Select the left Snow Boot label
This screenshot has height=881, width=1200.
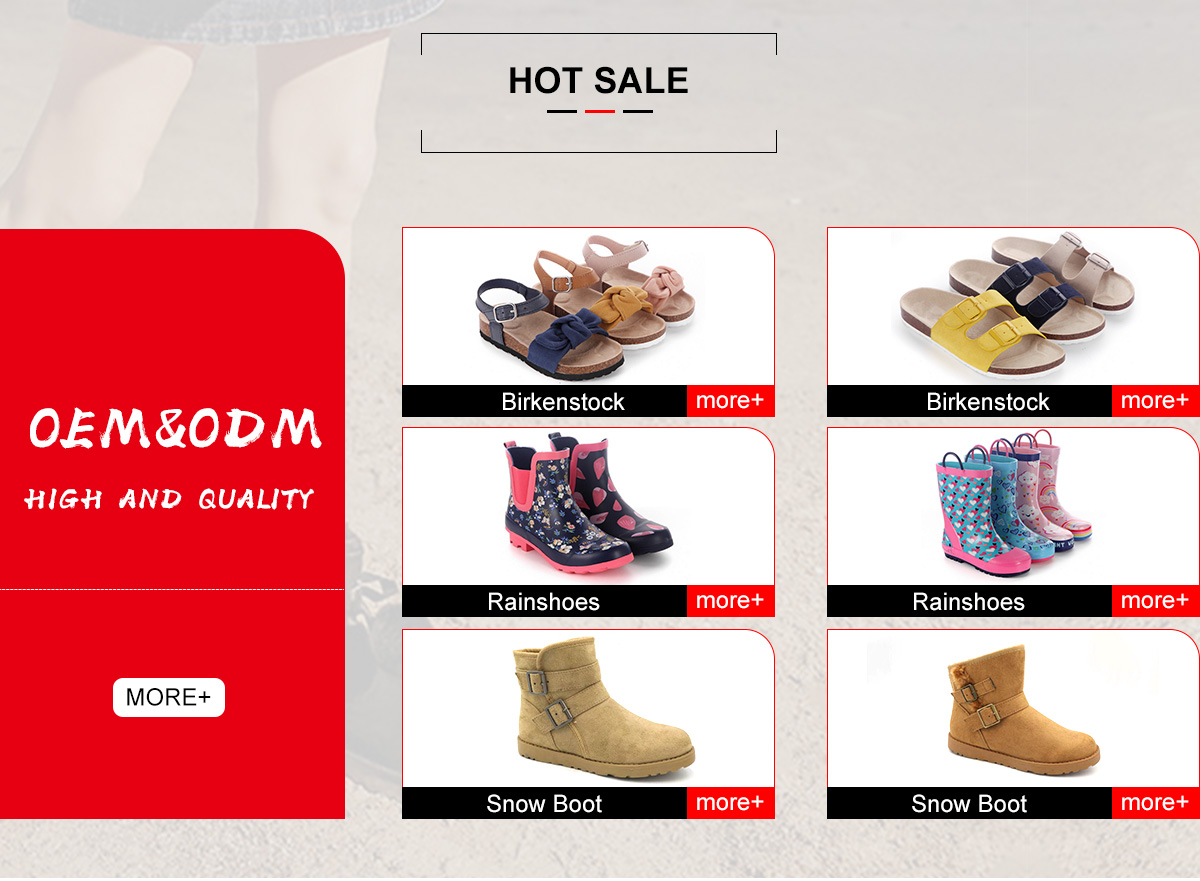tap(544, 804)
